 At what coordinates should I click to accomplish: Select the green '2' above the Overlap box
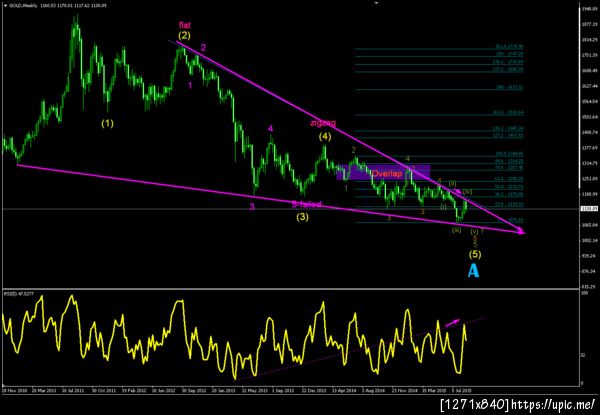[x=354, y=150]
